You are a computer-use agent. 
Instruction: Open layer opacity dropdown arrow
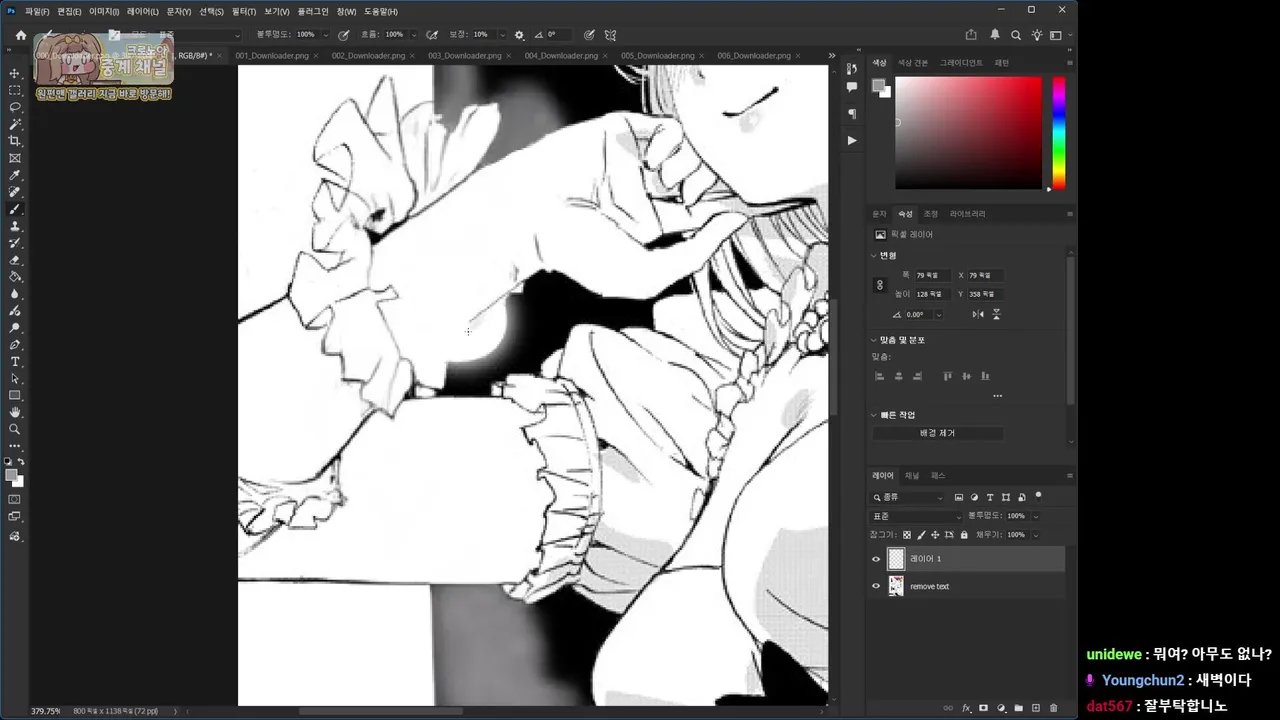(x=1035, y=516)
